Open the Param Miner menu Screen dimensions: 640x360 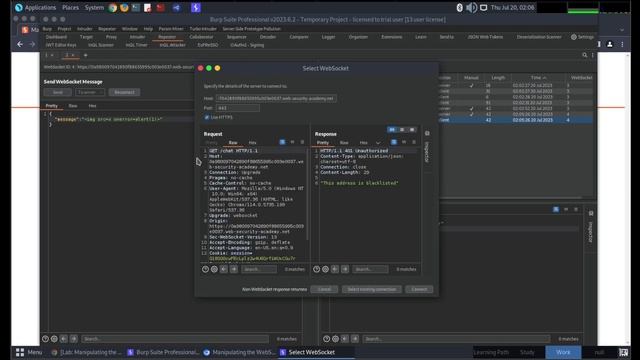point(171,29)
